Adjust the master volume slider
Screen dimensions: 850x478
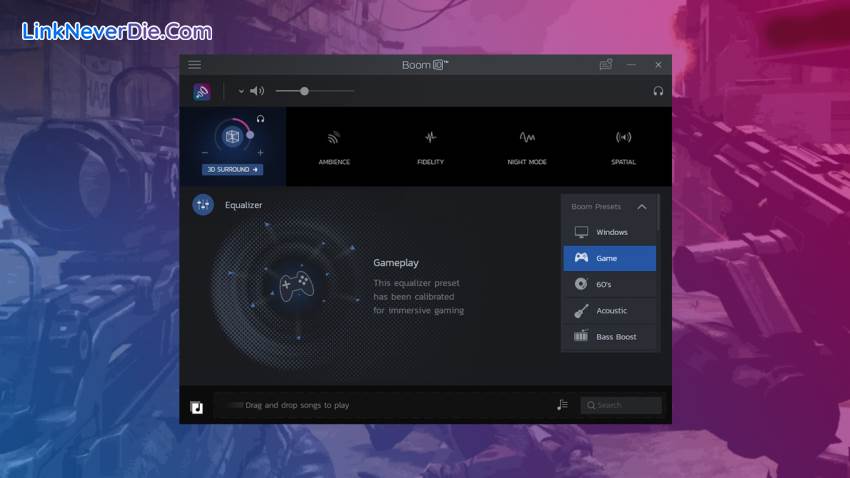pos(304,91)
